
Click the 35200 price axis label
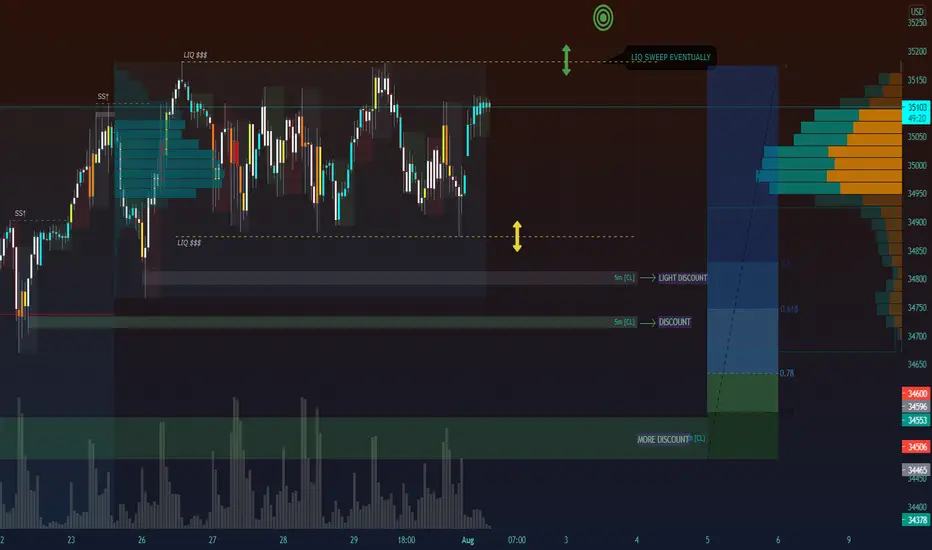pyautogui.click(x=917, y=51)
